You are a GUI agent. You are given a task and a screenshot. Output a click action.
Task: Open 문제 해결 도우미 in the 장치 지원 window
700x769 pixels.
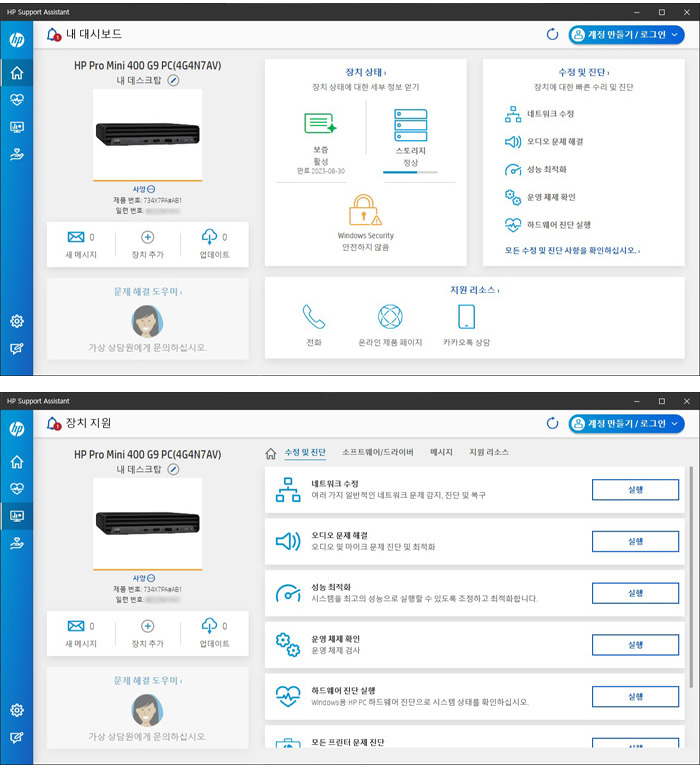click(x=148, y=680)
